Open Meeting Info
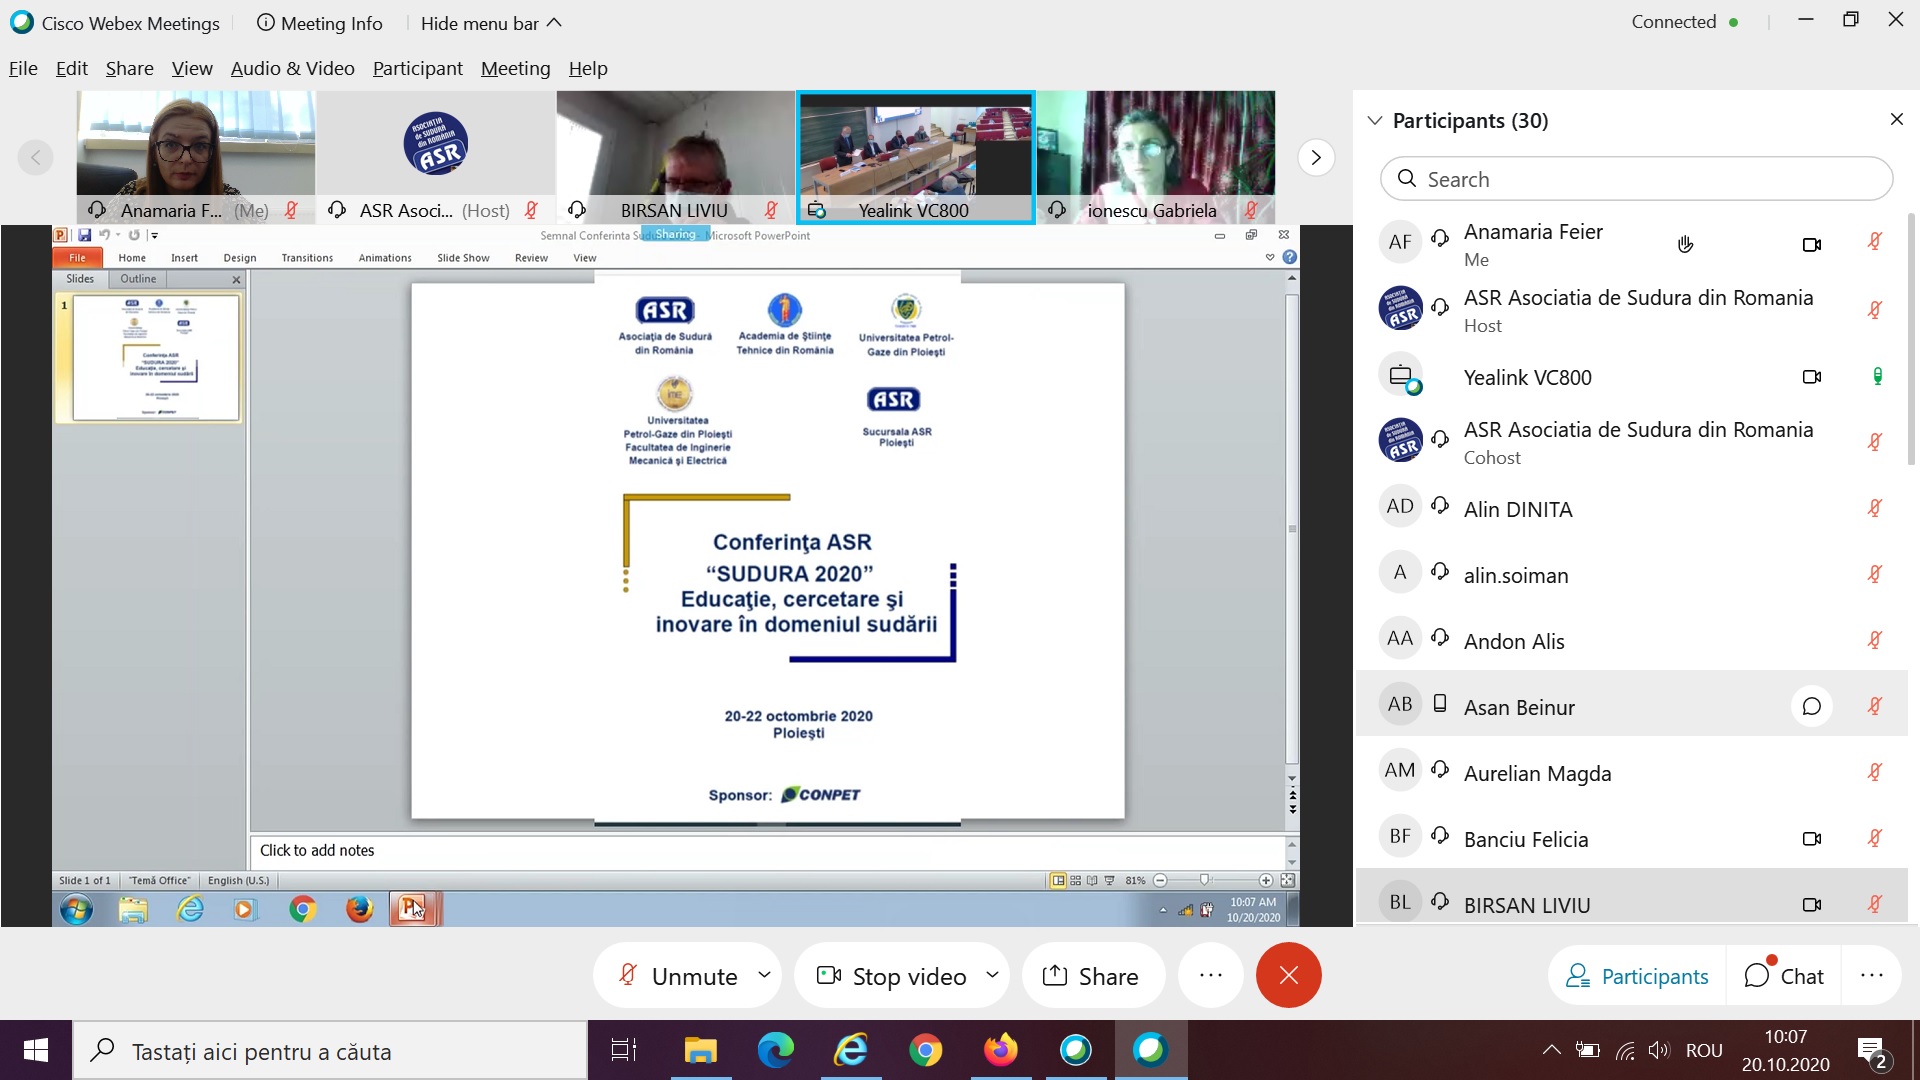The image size is (1920, 1080). tap(320, 23)
